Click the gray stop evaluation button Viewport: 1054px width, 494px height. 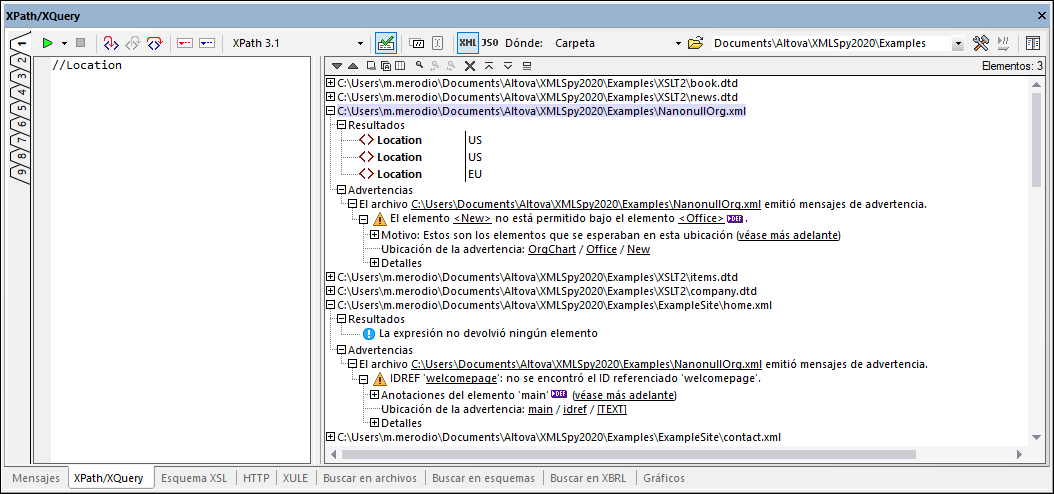coord(80,44)
